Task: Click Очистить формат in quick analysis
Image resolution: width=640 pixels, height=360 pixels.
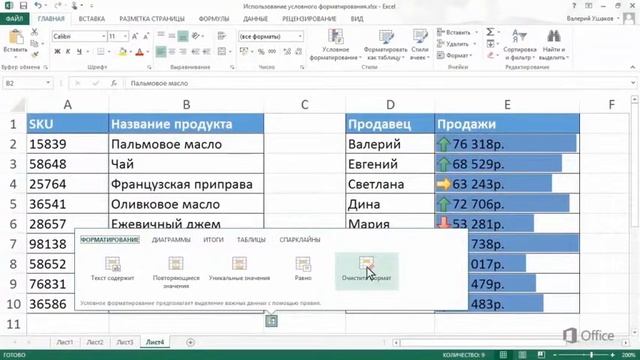Action: tap(367, 271)
